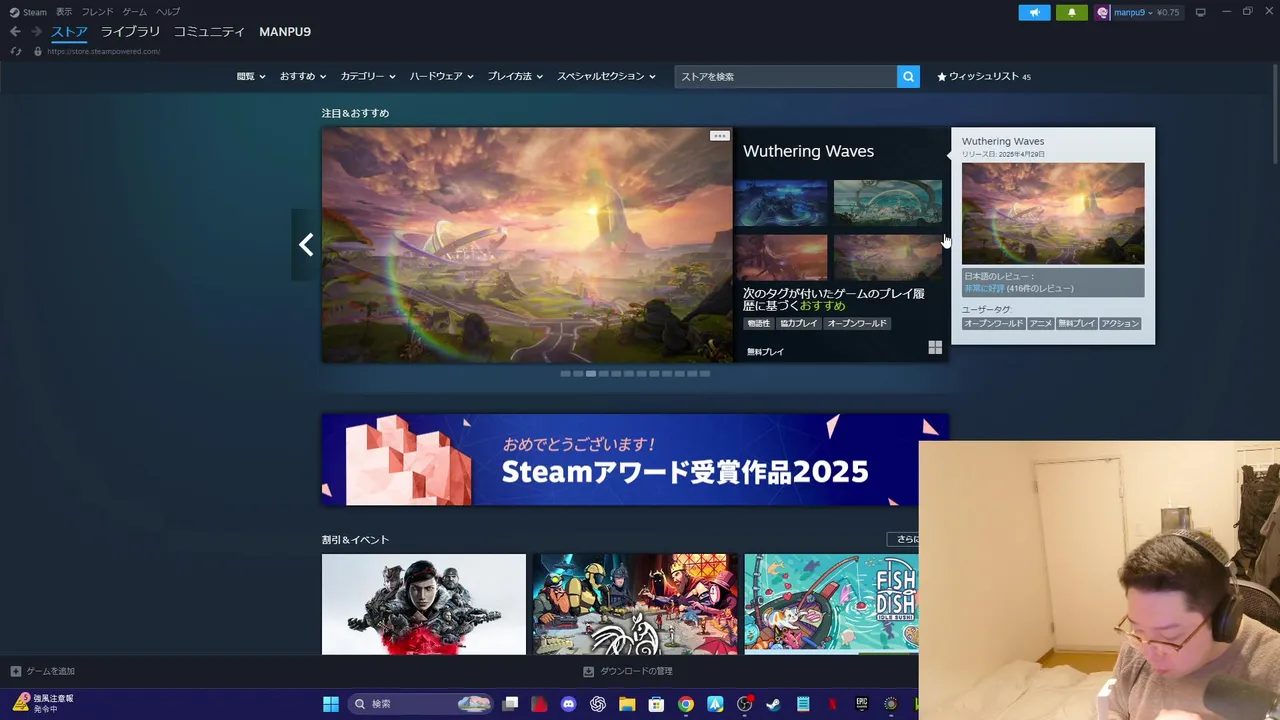Jump to the first carousel page dot
This screenshot has height=720, width=1280.
tap(565, 373)
